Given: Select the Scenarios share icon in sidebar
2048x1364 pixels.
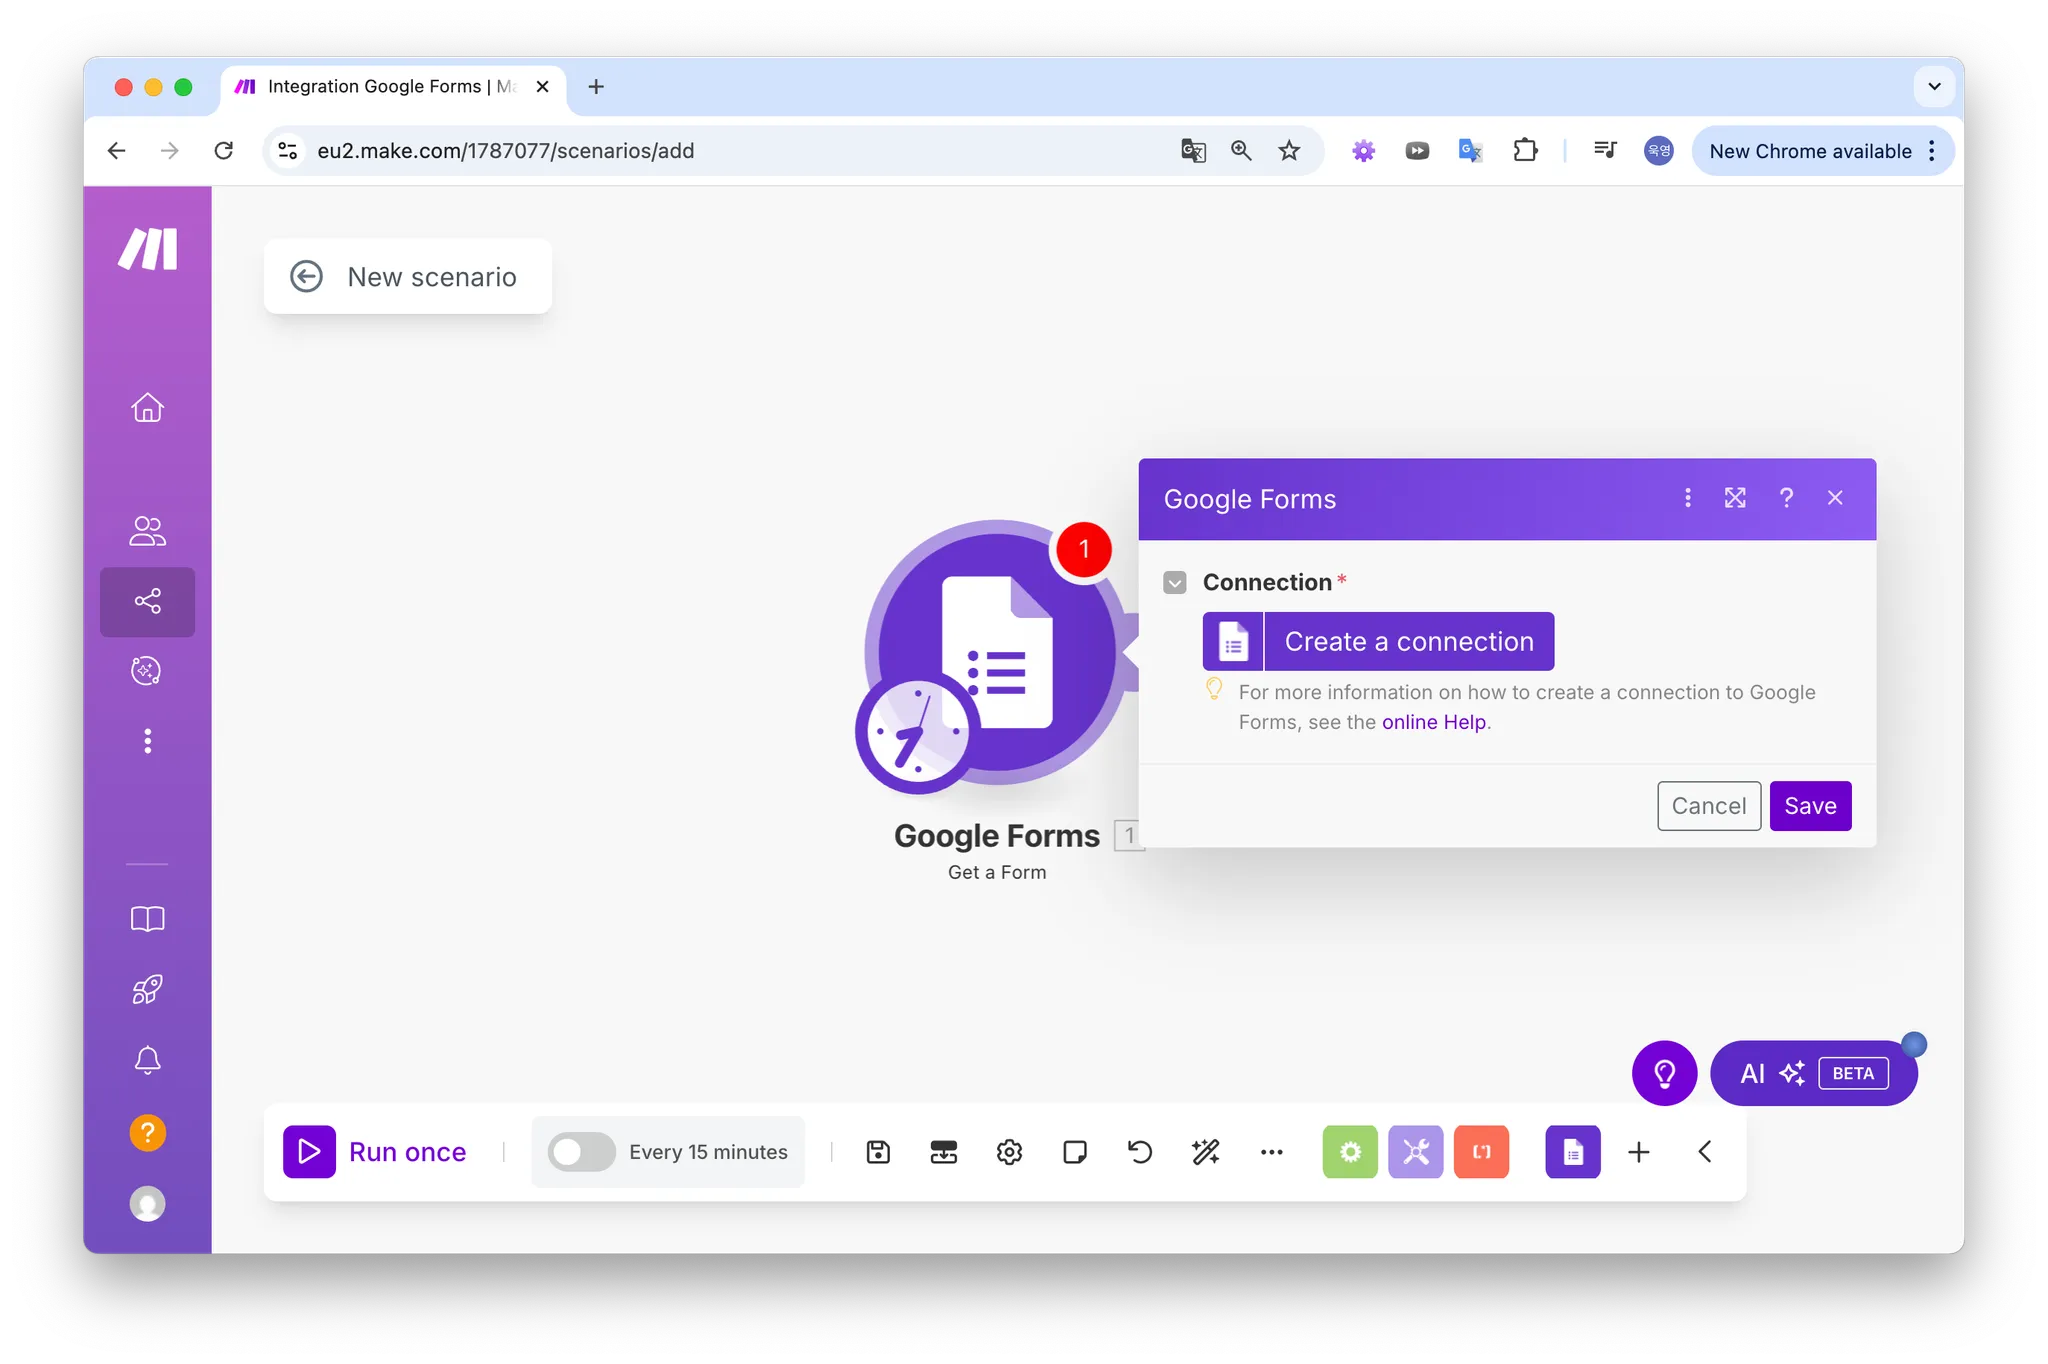Looking at the screenshot, I should point(148,601).
